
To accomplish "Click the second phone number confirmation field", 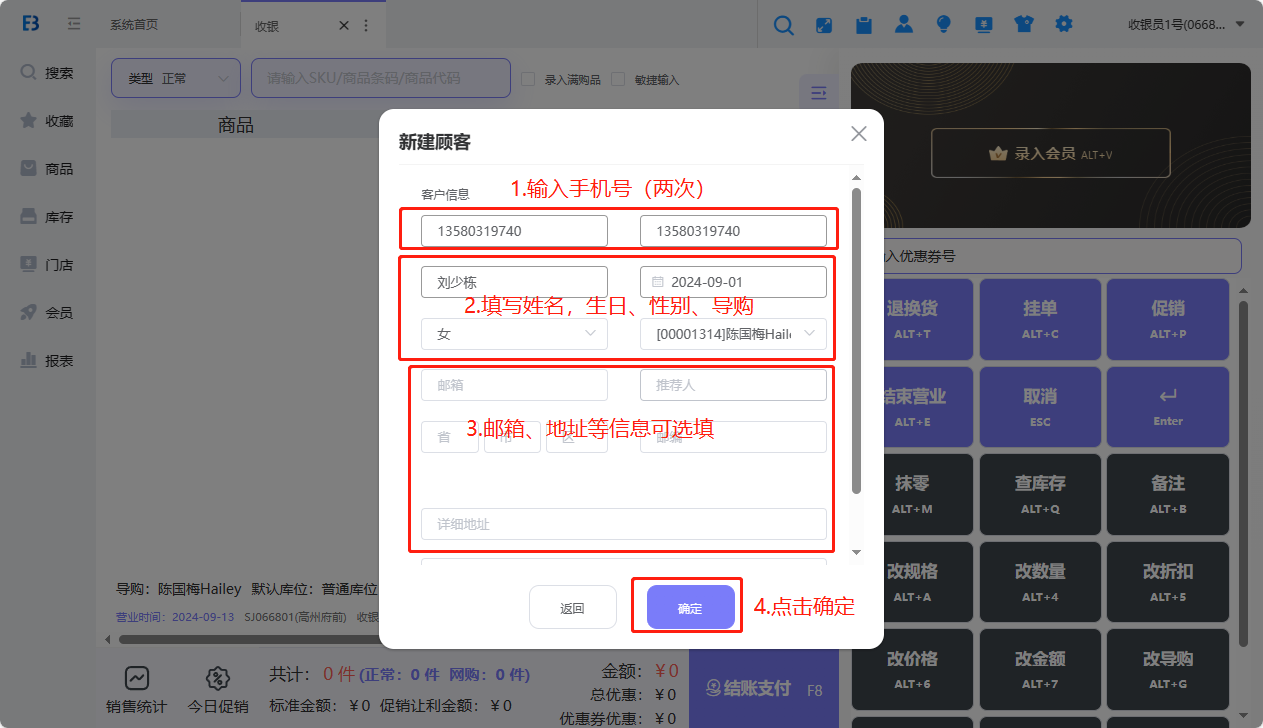I will [733, 231].
